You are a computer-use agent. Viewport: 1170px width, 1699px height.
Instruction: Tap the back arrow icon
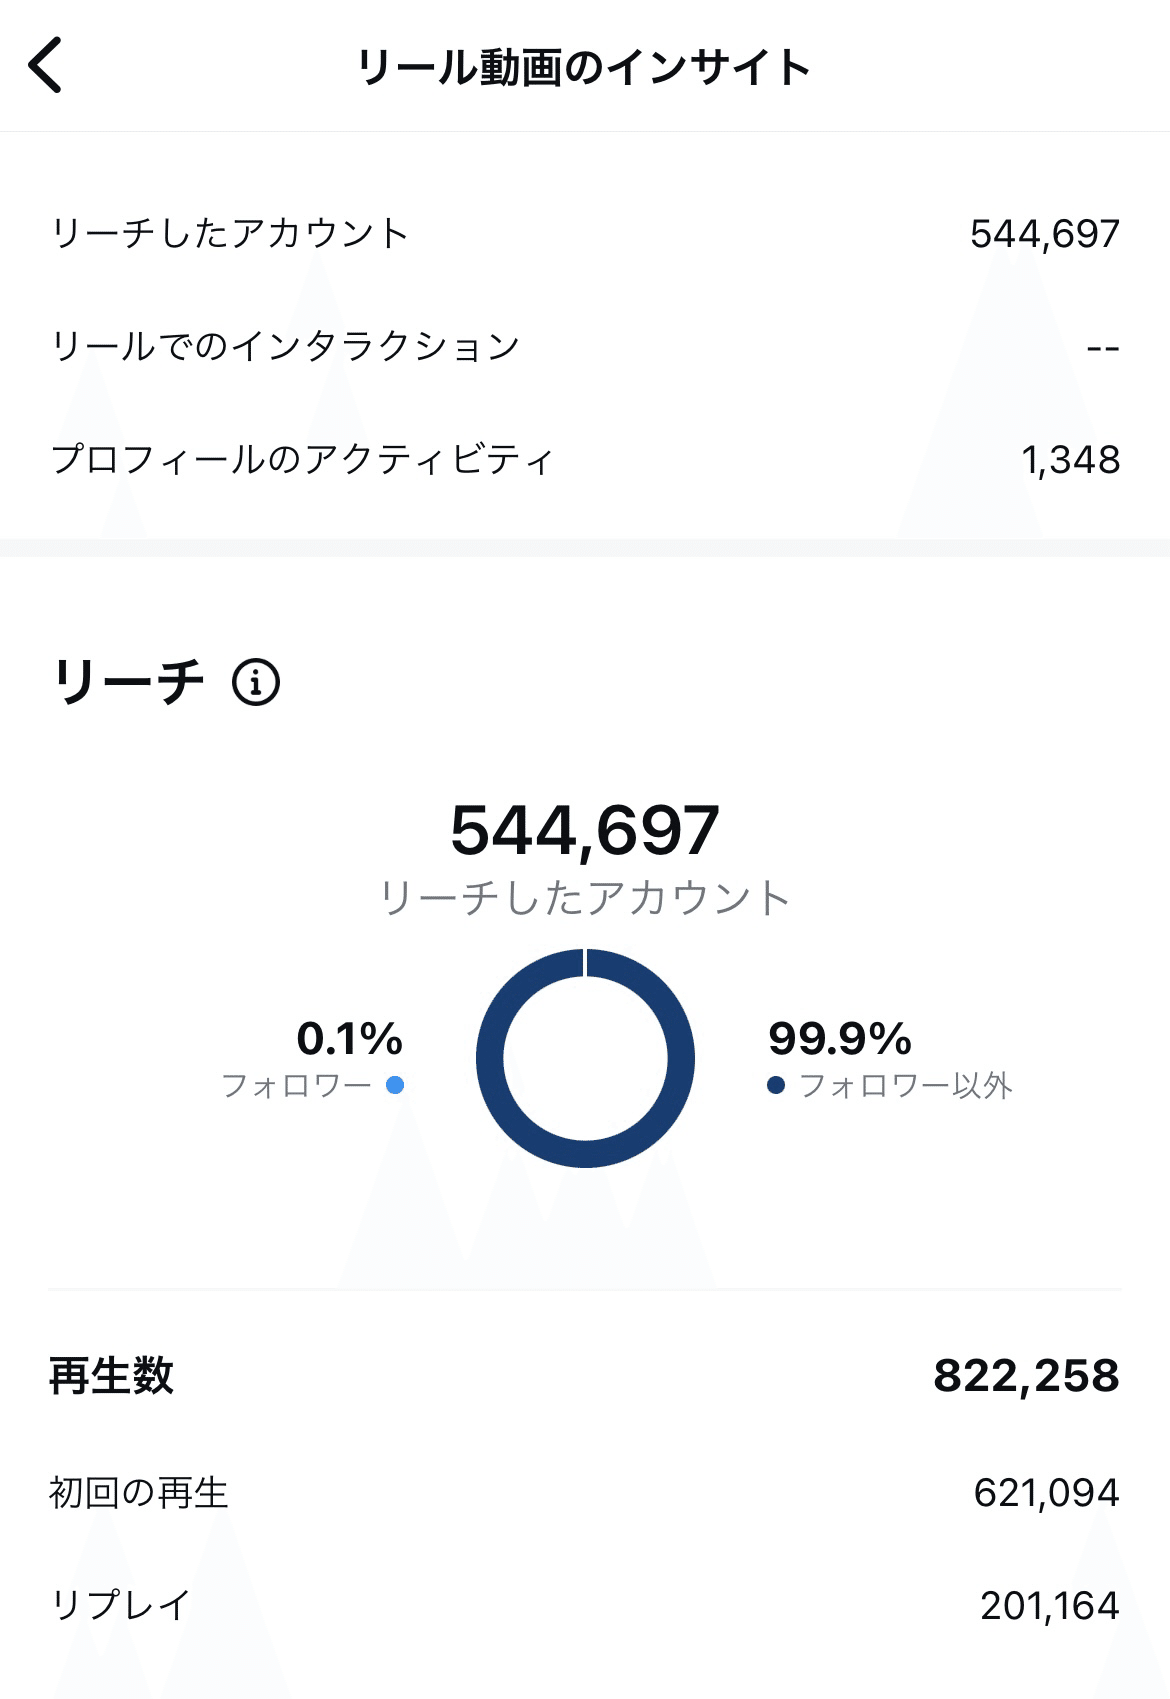click(x=46, y=66)
